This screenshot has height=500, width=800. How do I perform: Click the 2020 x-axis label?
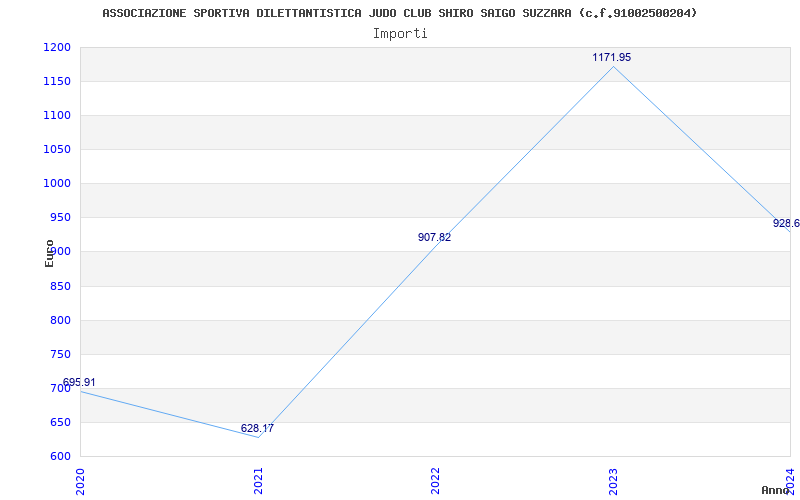[80, 481]
